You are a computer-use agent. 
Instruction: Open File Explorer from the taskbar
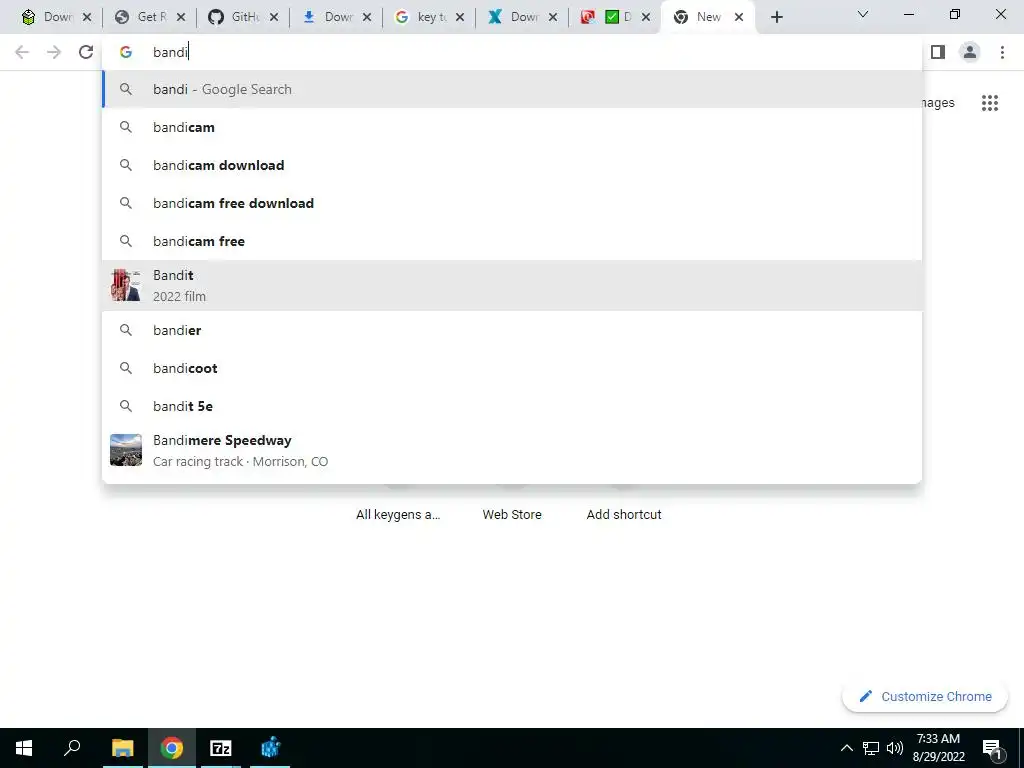point(122,748)
